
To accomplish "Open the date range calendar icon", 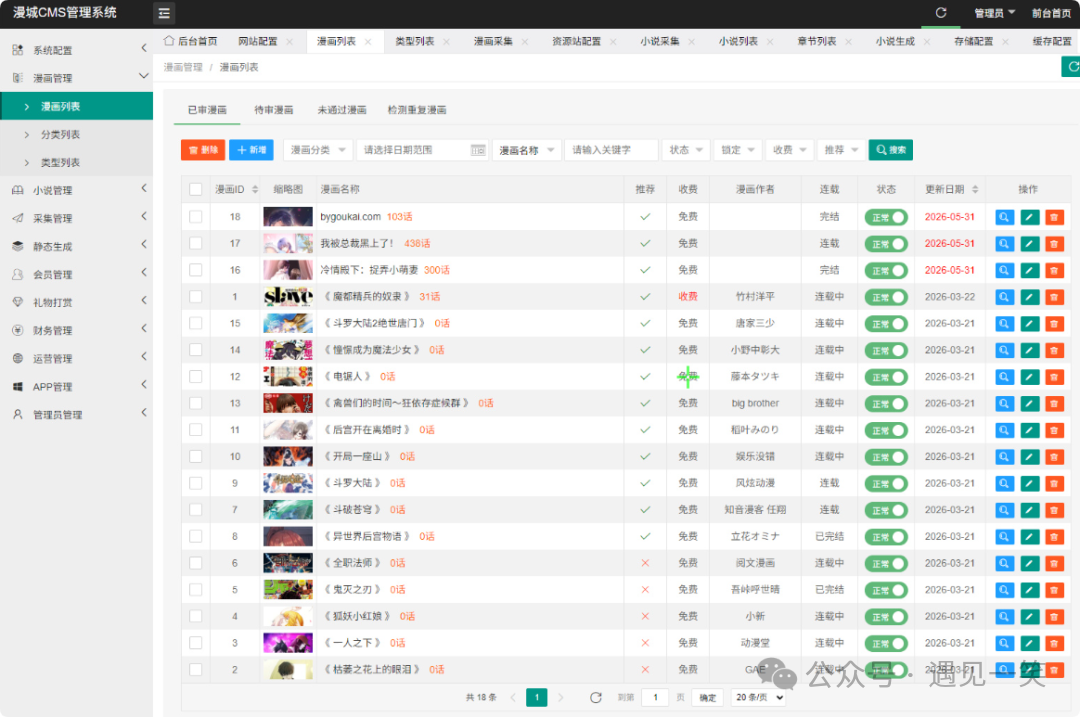I will point(478,150).
